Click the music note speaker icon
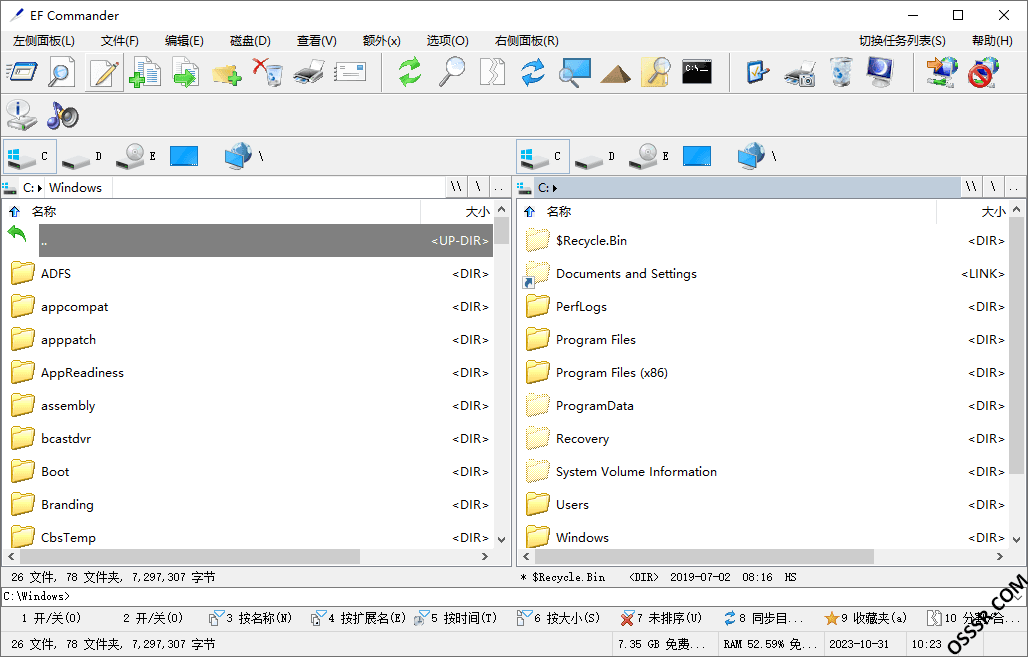Screen dimensions: 1028x657 [x=62, y=115]
